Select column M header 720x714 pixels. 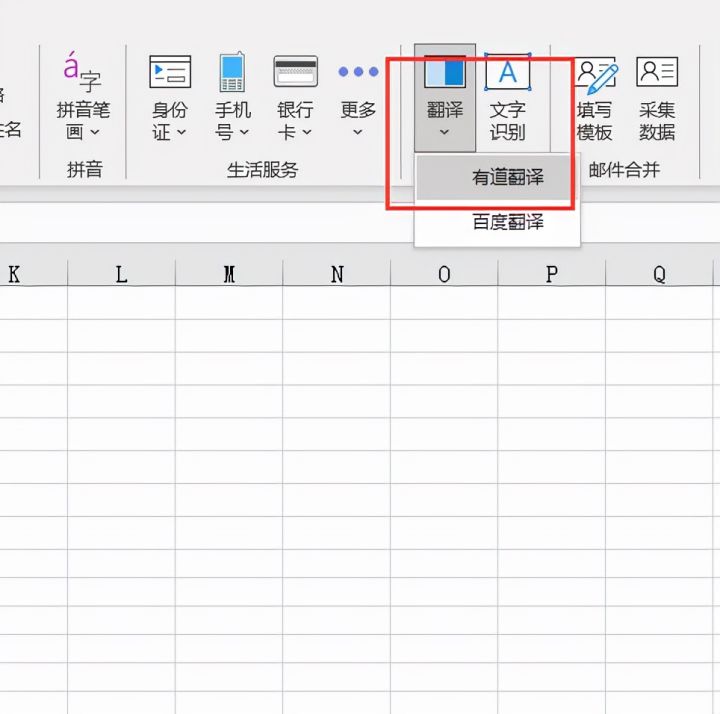229,275
